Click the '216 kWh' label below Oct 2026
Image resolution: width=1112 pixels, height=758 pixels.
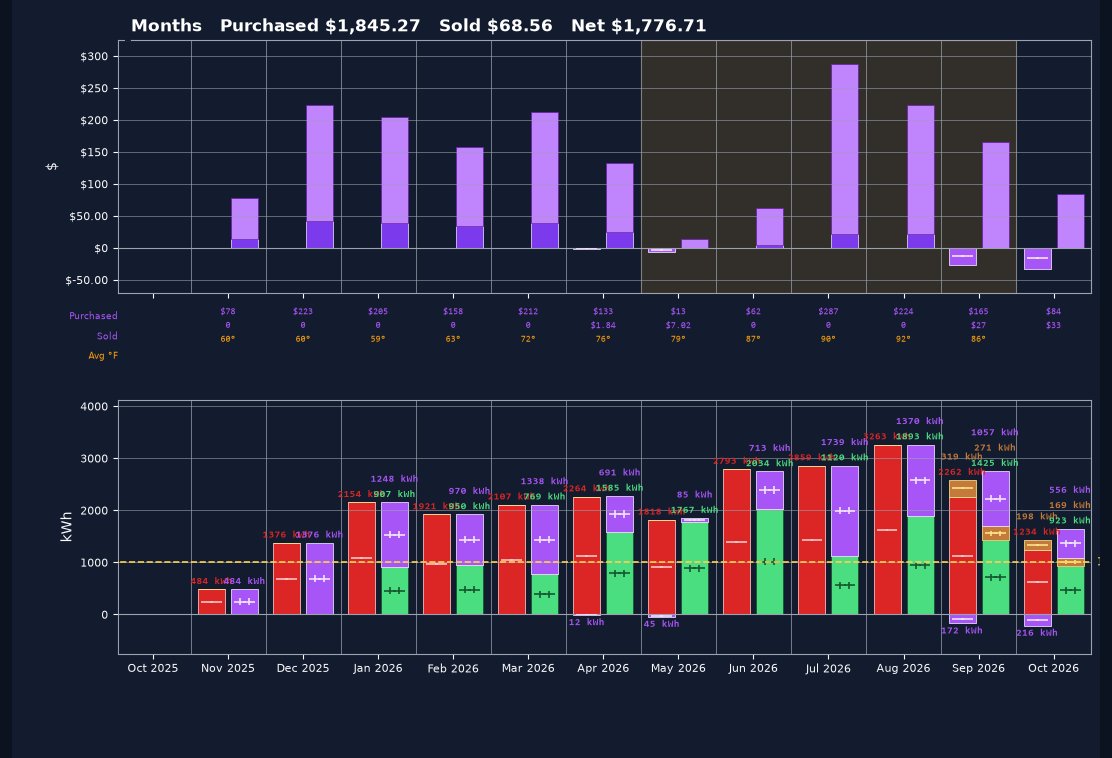point(1037,632)
